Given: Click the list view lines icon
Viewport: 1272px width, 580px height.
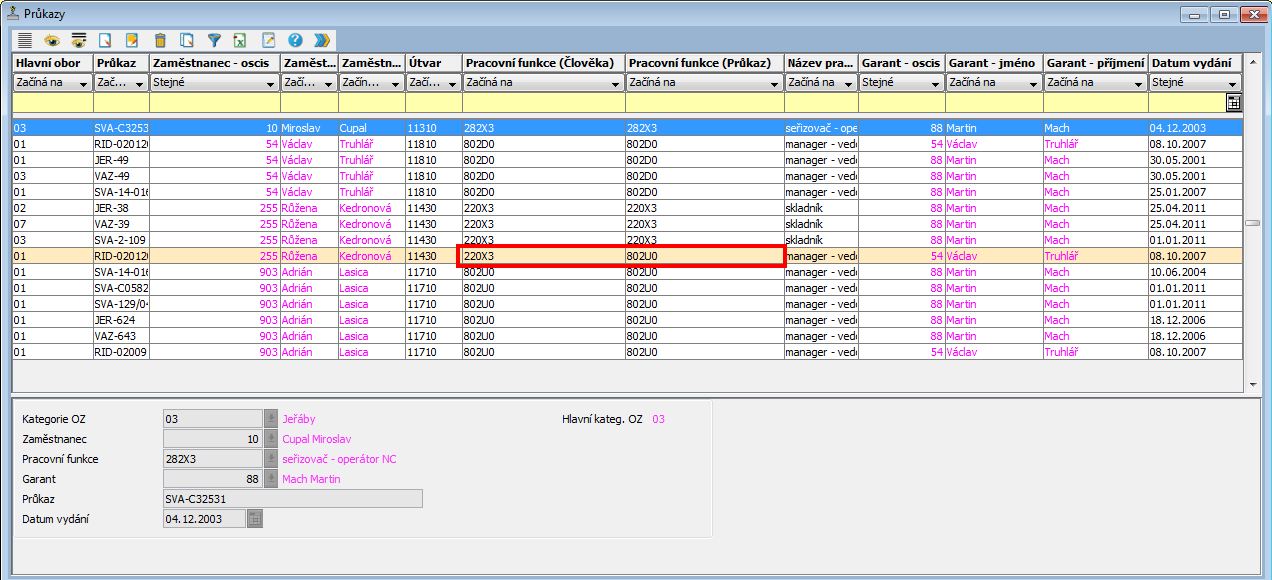Looking at the screenshot, I should (25, 40).
